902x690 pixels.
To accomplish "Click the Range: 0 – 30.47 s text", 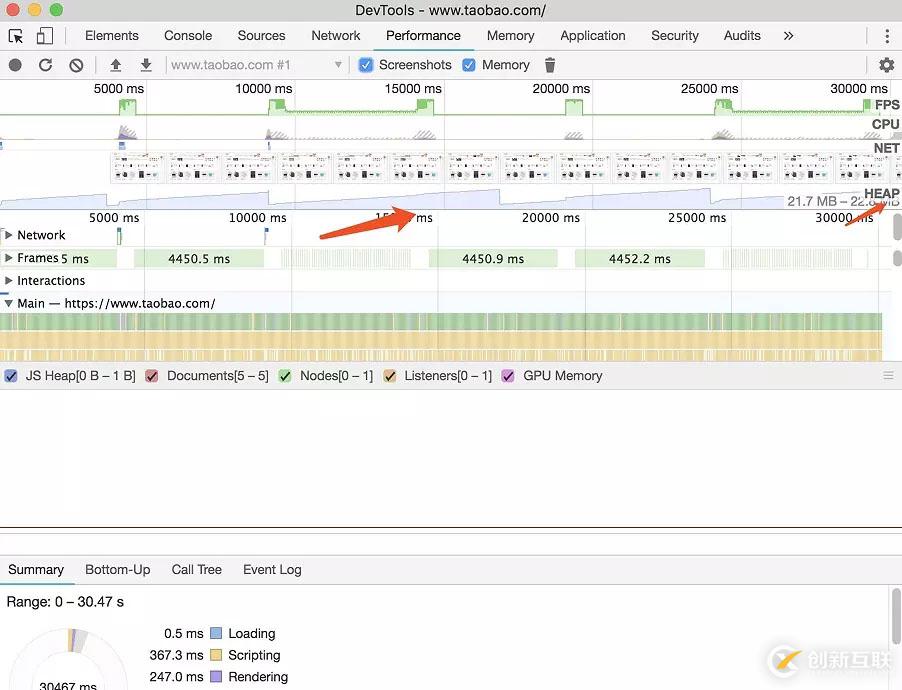I will (x=65, y=602).
